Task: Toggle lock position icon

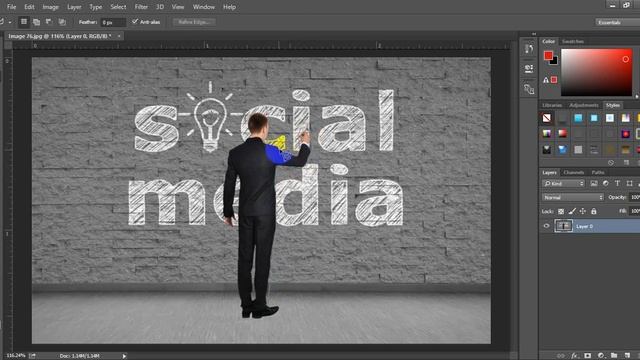Action: [583, 211]
